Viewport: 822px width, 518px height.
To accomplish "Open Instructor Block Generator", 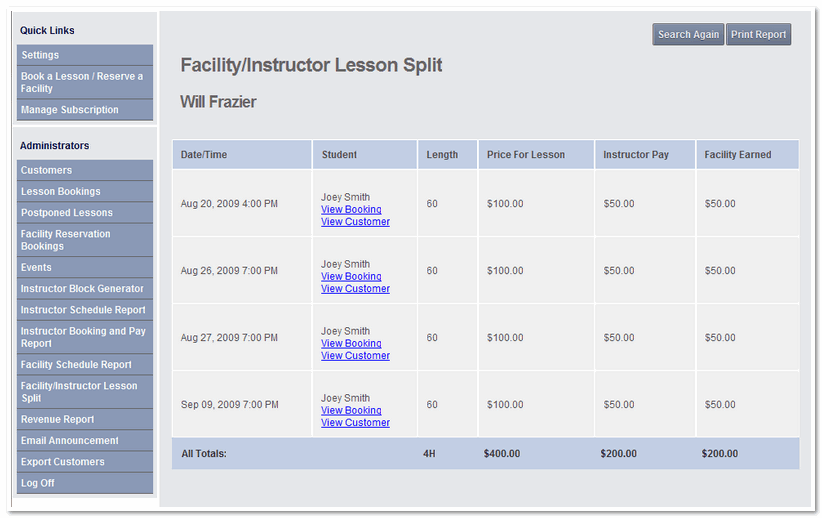I will (85, 289).
